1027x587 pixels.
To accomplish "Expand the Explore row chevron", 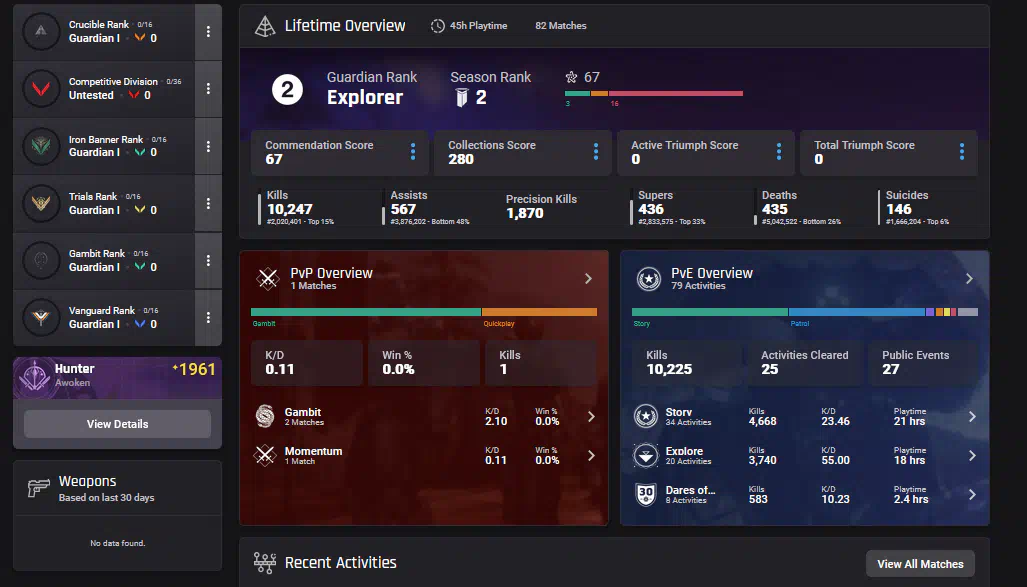I will (x=972, y=455).
